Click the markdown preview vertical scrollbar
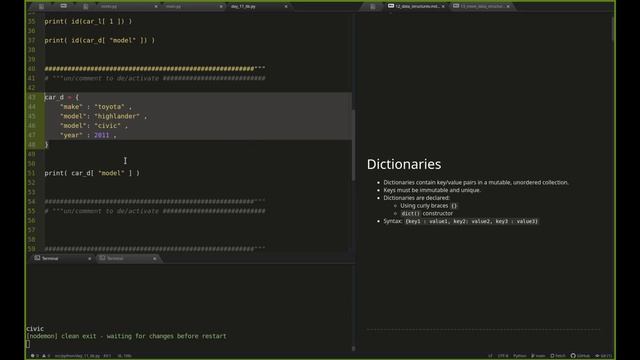The image size is (640, 360). [x=613, y=29]
